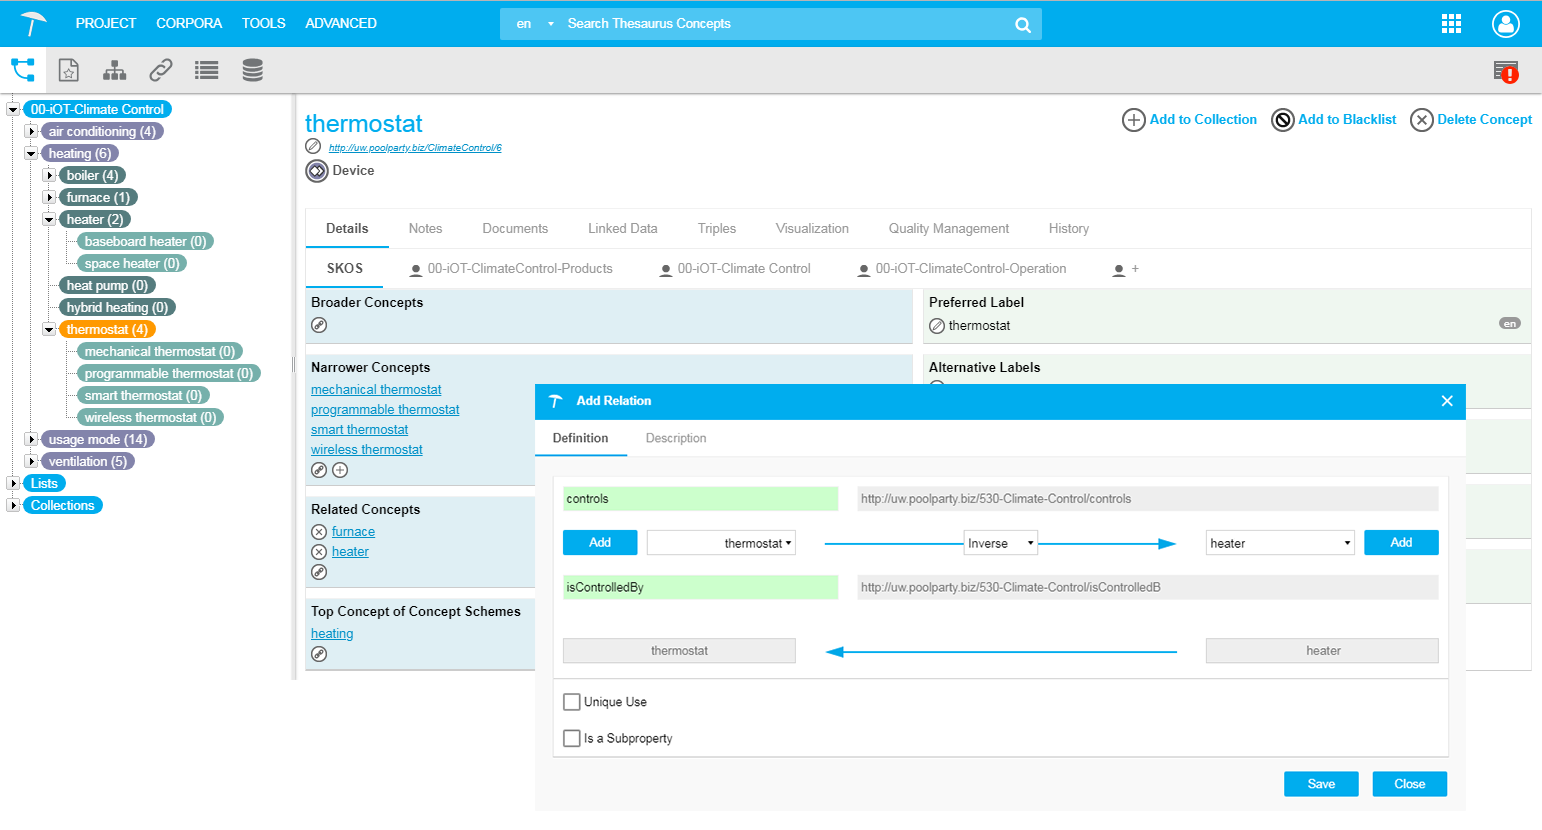This screenshot has height=830, width=1542.
Task: Click the left Add button beside thermostat
Action: click(600, 542)
